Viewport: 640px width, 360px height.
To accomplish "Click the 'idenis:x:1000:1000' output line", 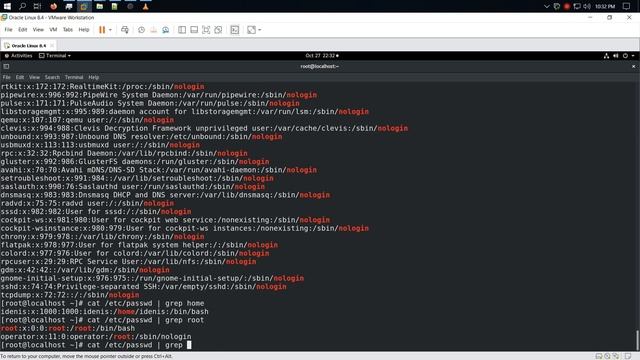I will tap(104, 312).
